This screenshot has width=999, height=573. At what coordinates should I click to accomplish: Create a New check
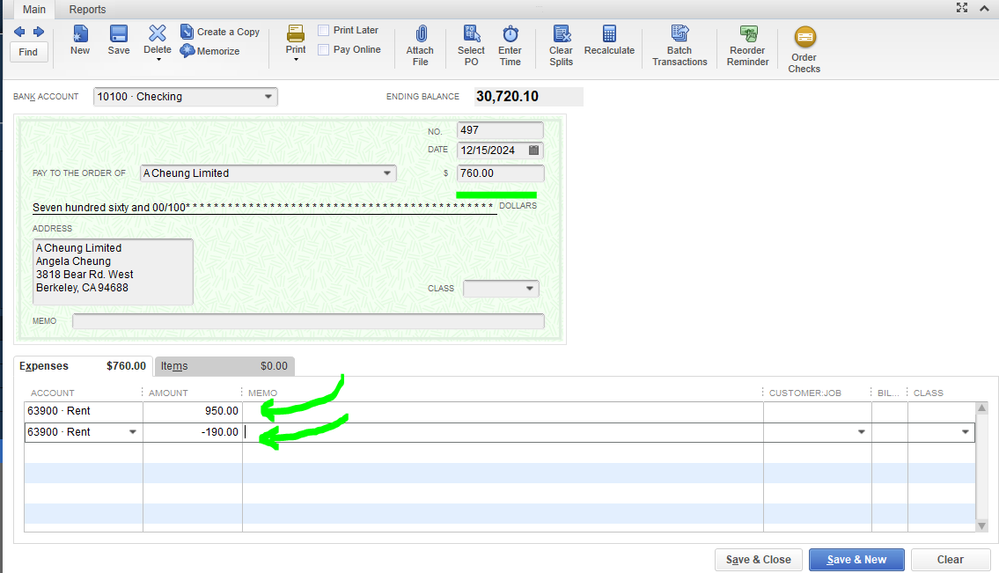[80, 40]
